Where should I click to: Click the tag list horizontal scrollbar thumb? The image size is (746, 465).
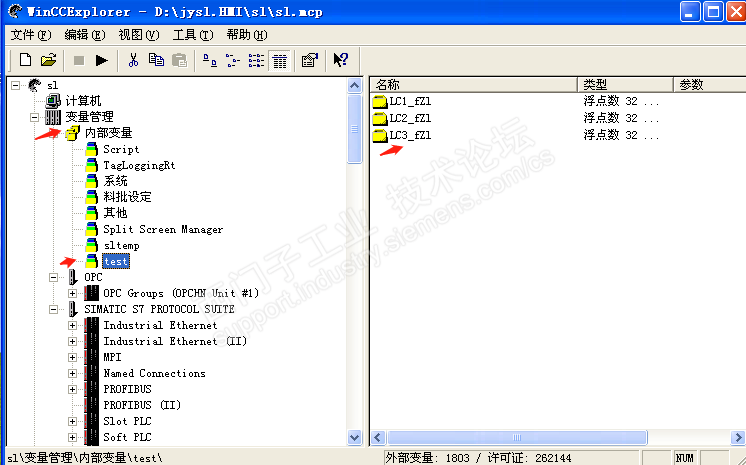pos(517,437)
